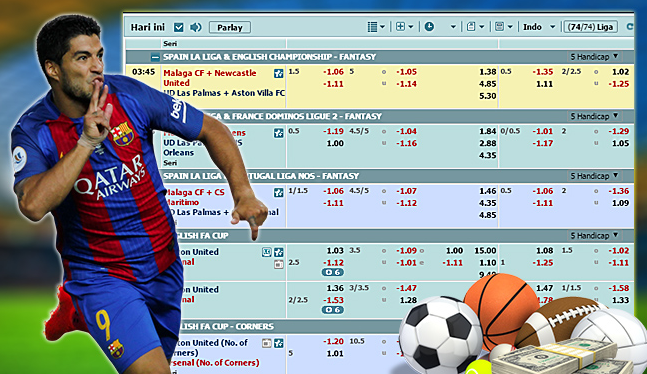Open the Parlay betting mode

click(230, 27)
